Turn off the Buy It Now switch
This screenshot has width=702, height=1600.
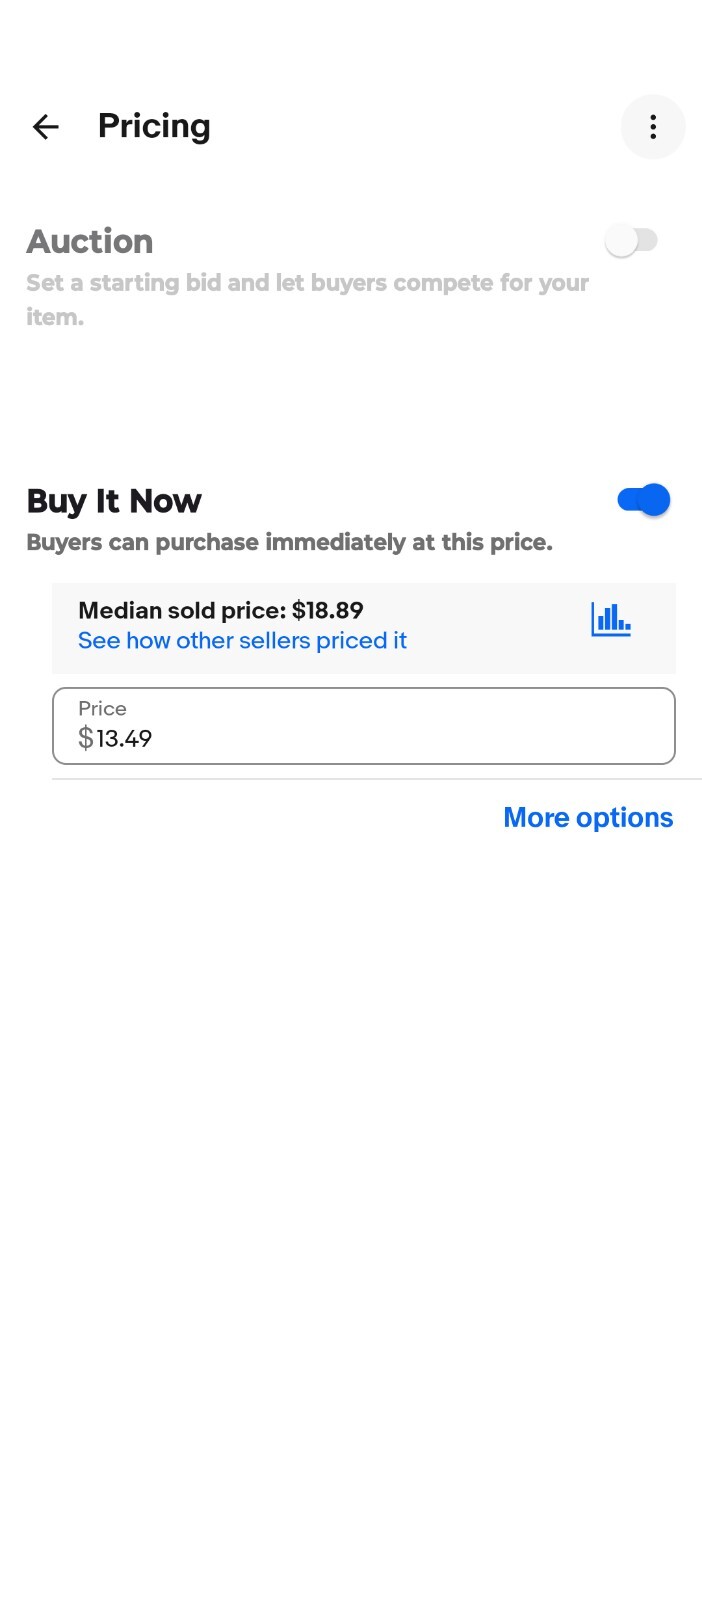[x=643, y=500]
